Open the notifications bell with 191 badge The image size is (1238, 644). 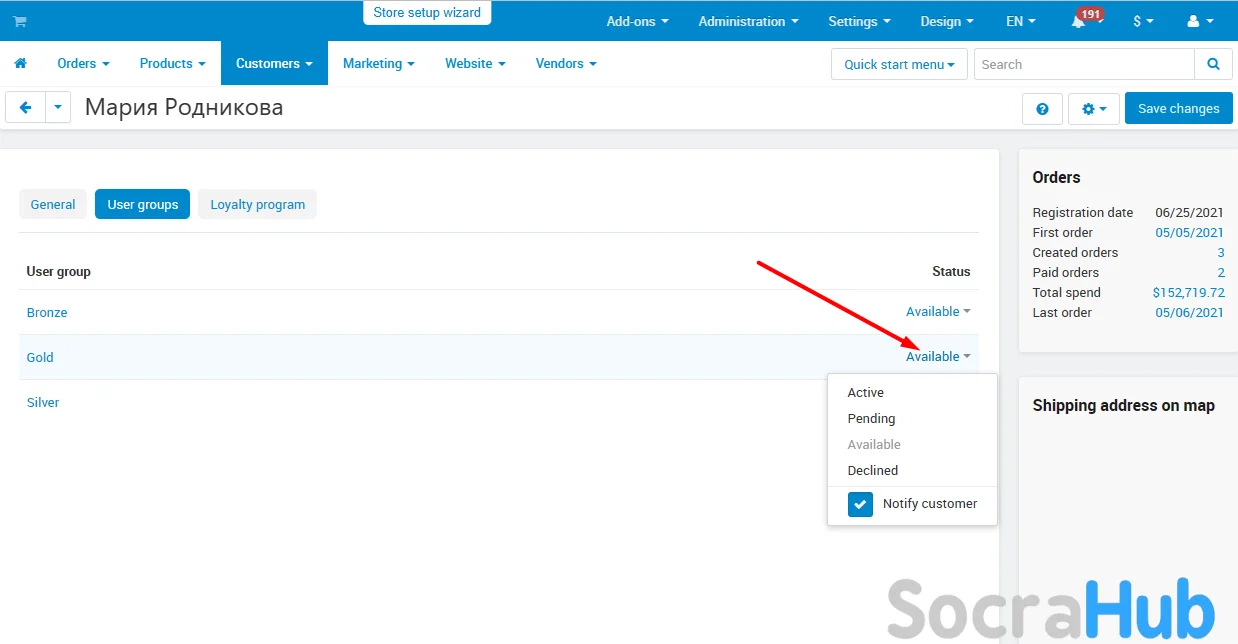click(1079, 22)
